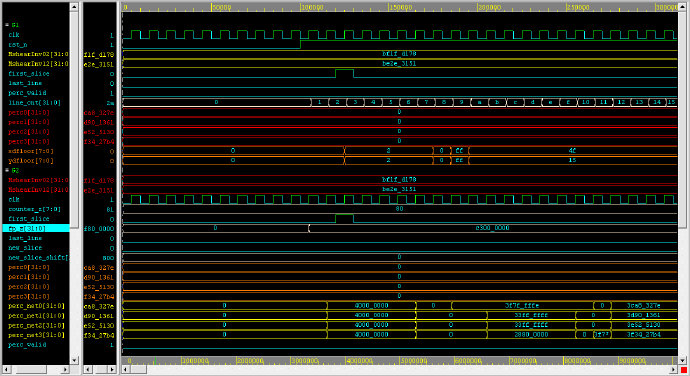690x376 pixels.
Task: Click waveform horizontal scroll-left arrow
Action: pos(126,369)
